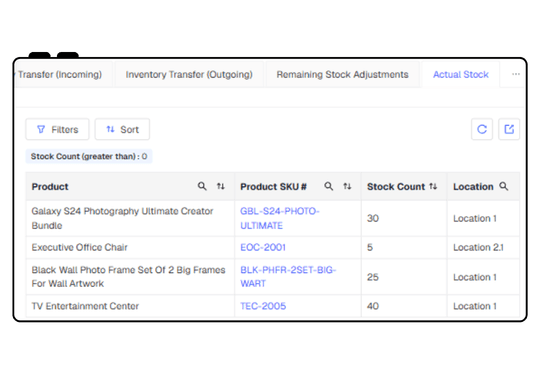Screen dimensions: 540x384
Task: Switch to Remaining Stock Adjustments tab
Action: (x=342, y=74)
